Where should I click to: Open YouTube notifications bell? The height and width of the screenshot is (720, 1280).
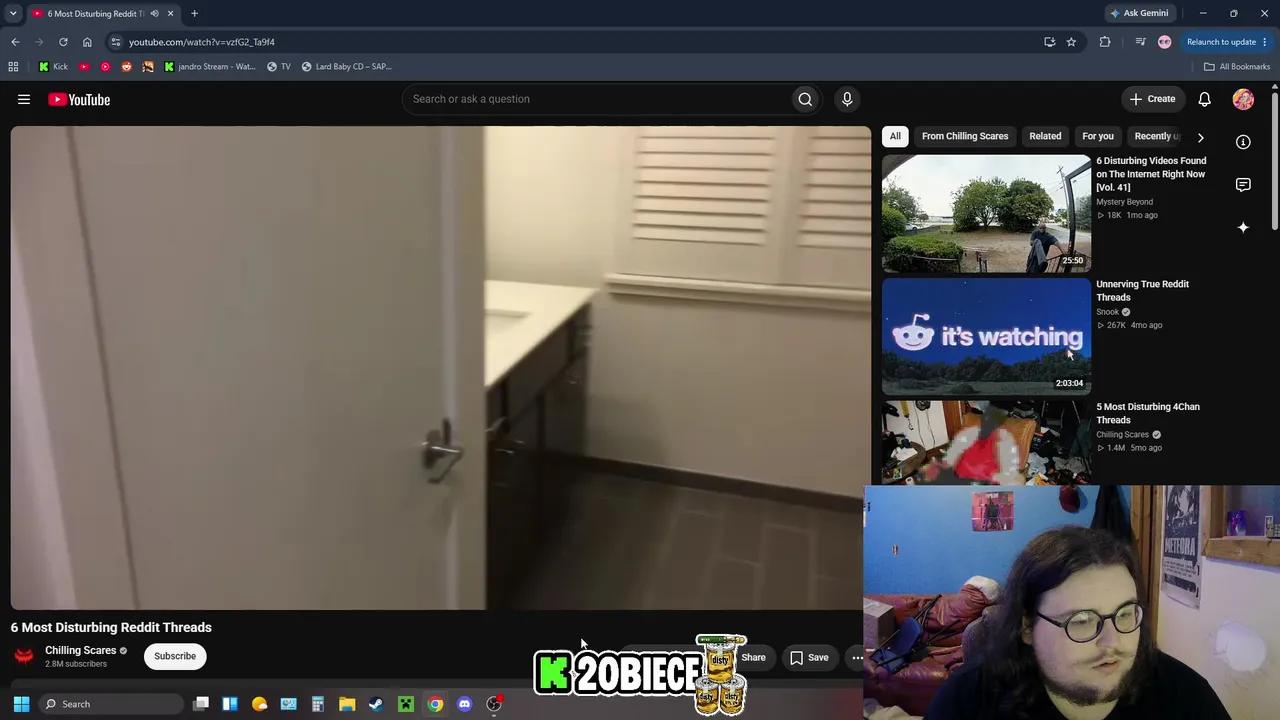[x=1205, y=99]
